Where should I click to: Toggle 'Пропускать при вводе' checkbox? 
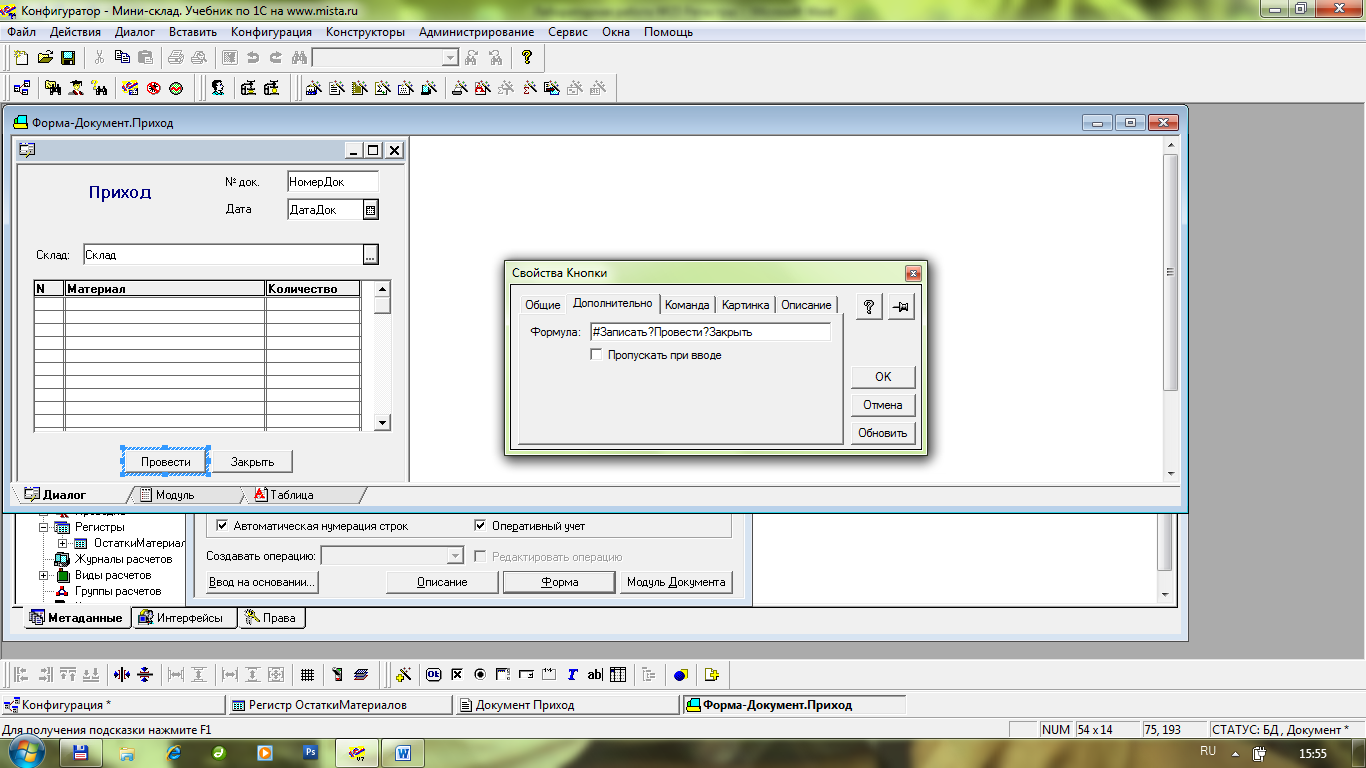click(x=597, y=355)
